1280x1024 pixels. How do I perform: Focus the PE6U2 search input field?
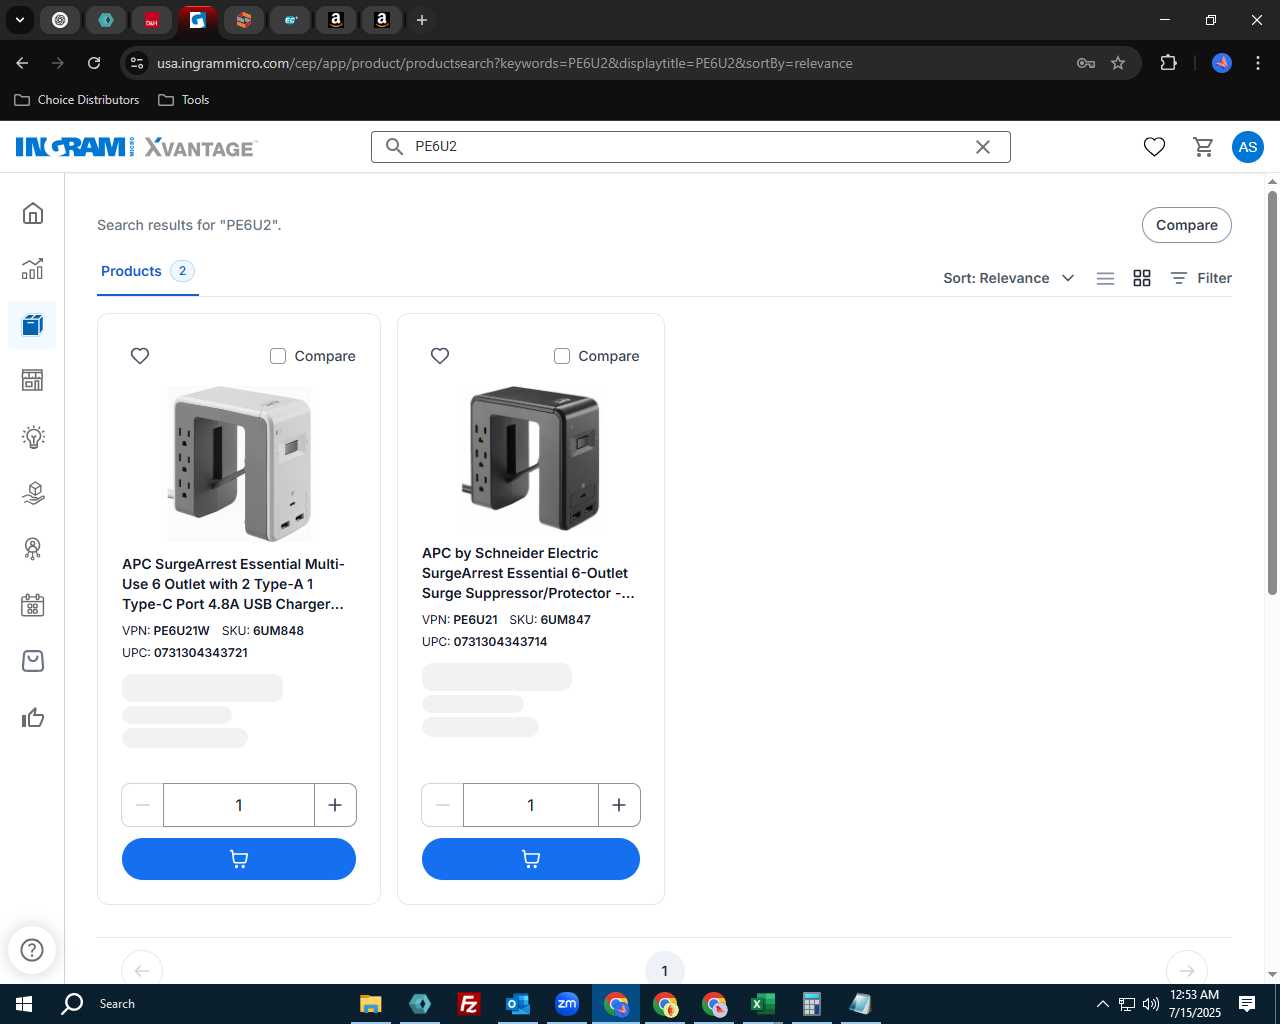click(690, 147)
